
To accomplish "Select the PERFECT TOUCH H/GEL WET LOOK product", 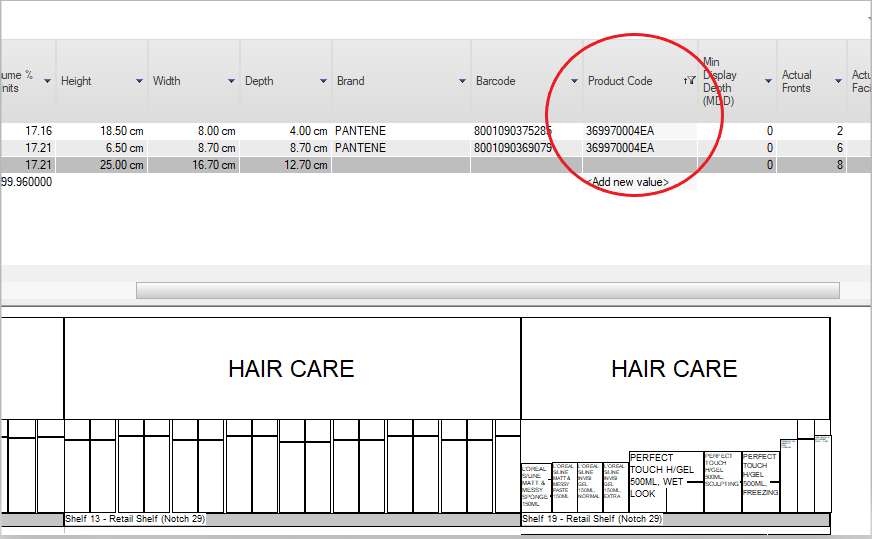I will coord(666,482).
